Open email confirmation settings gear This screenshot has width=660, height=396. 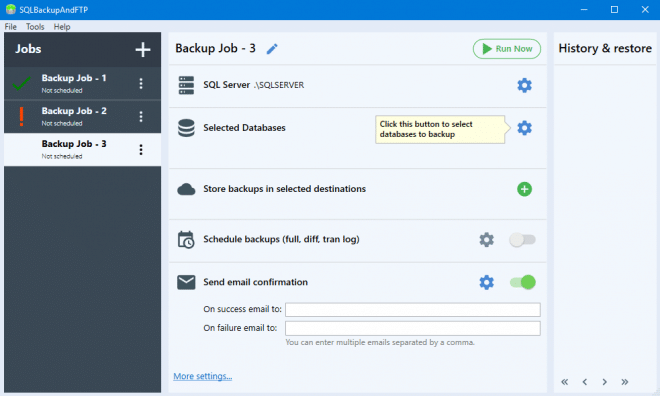pos(486,282)
